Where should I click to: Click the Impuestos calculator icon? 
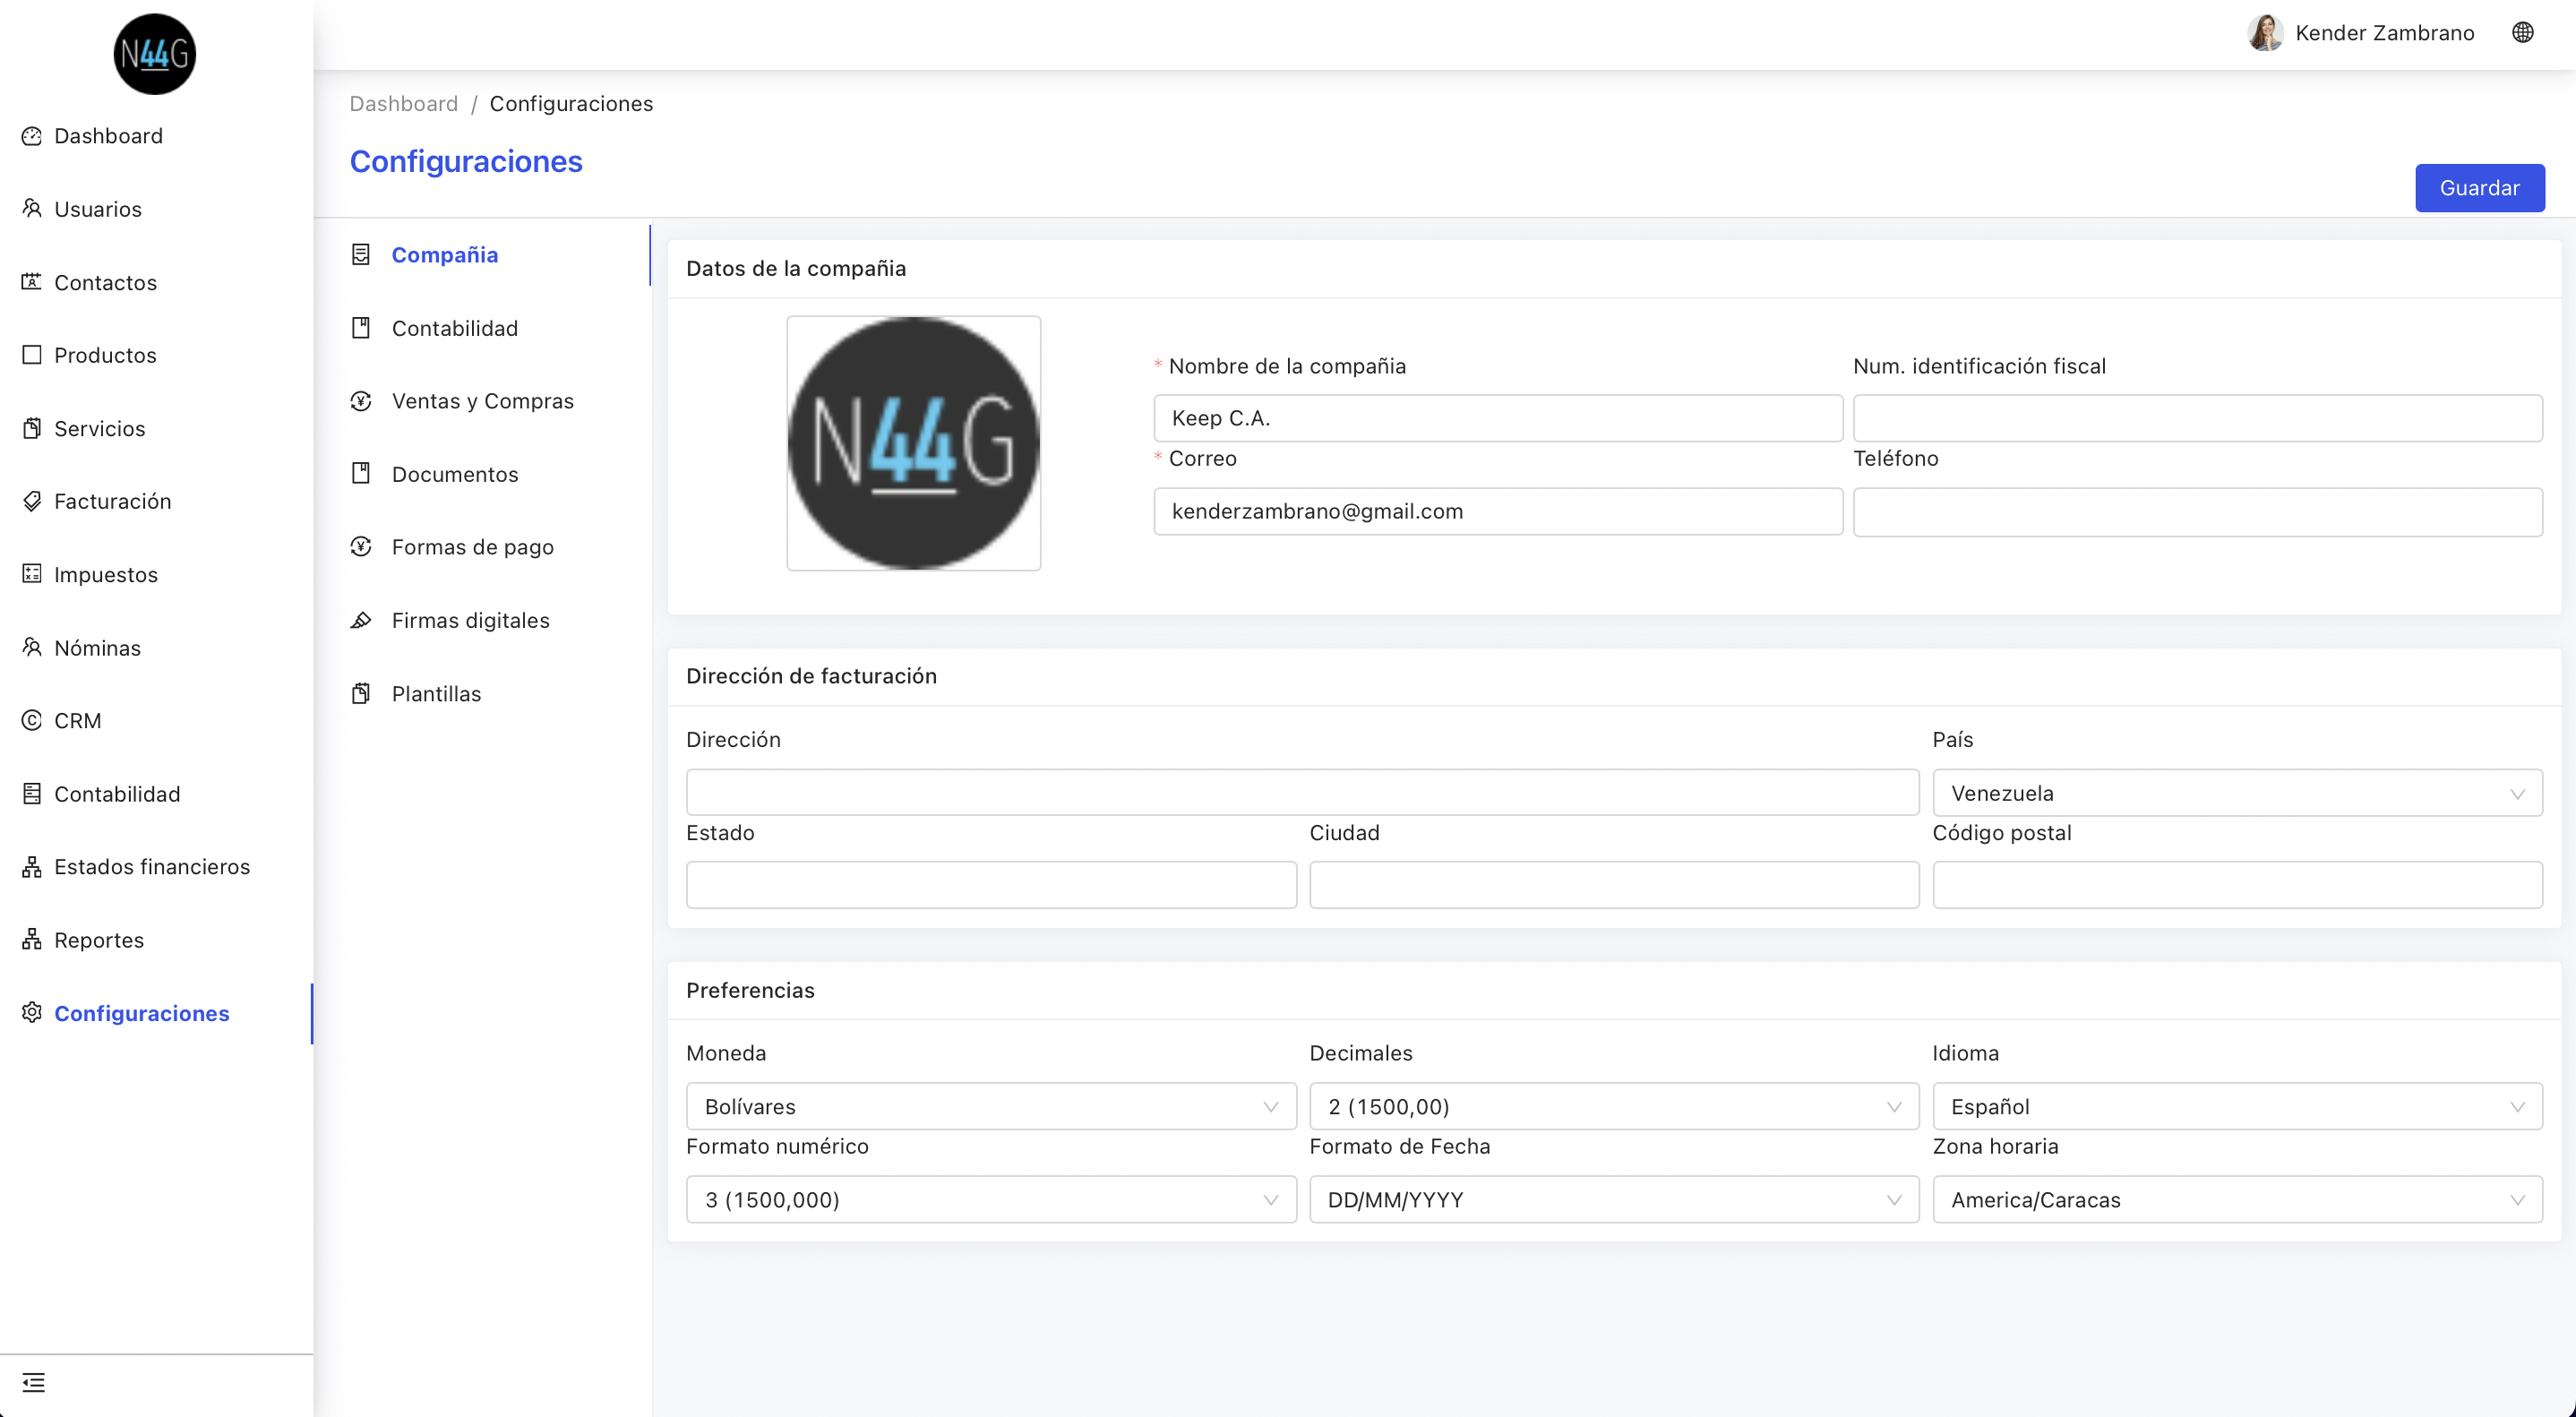tap(32, 574)
